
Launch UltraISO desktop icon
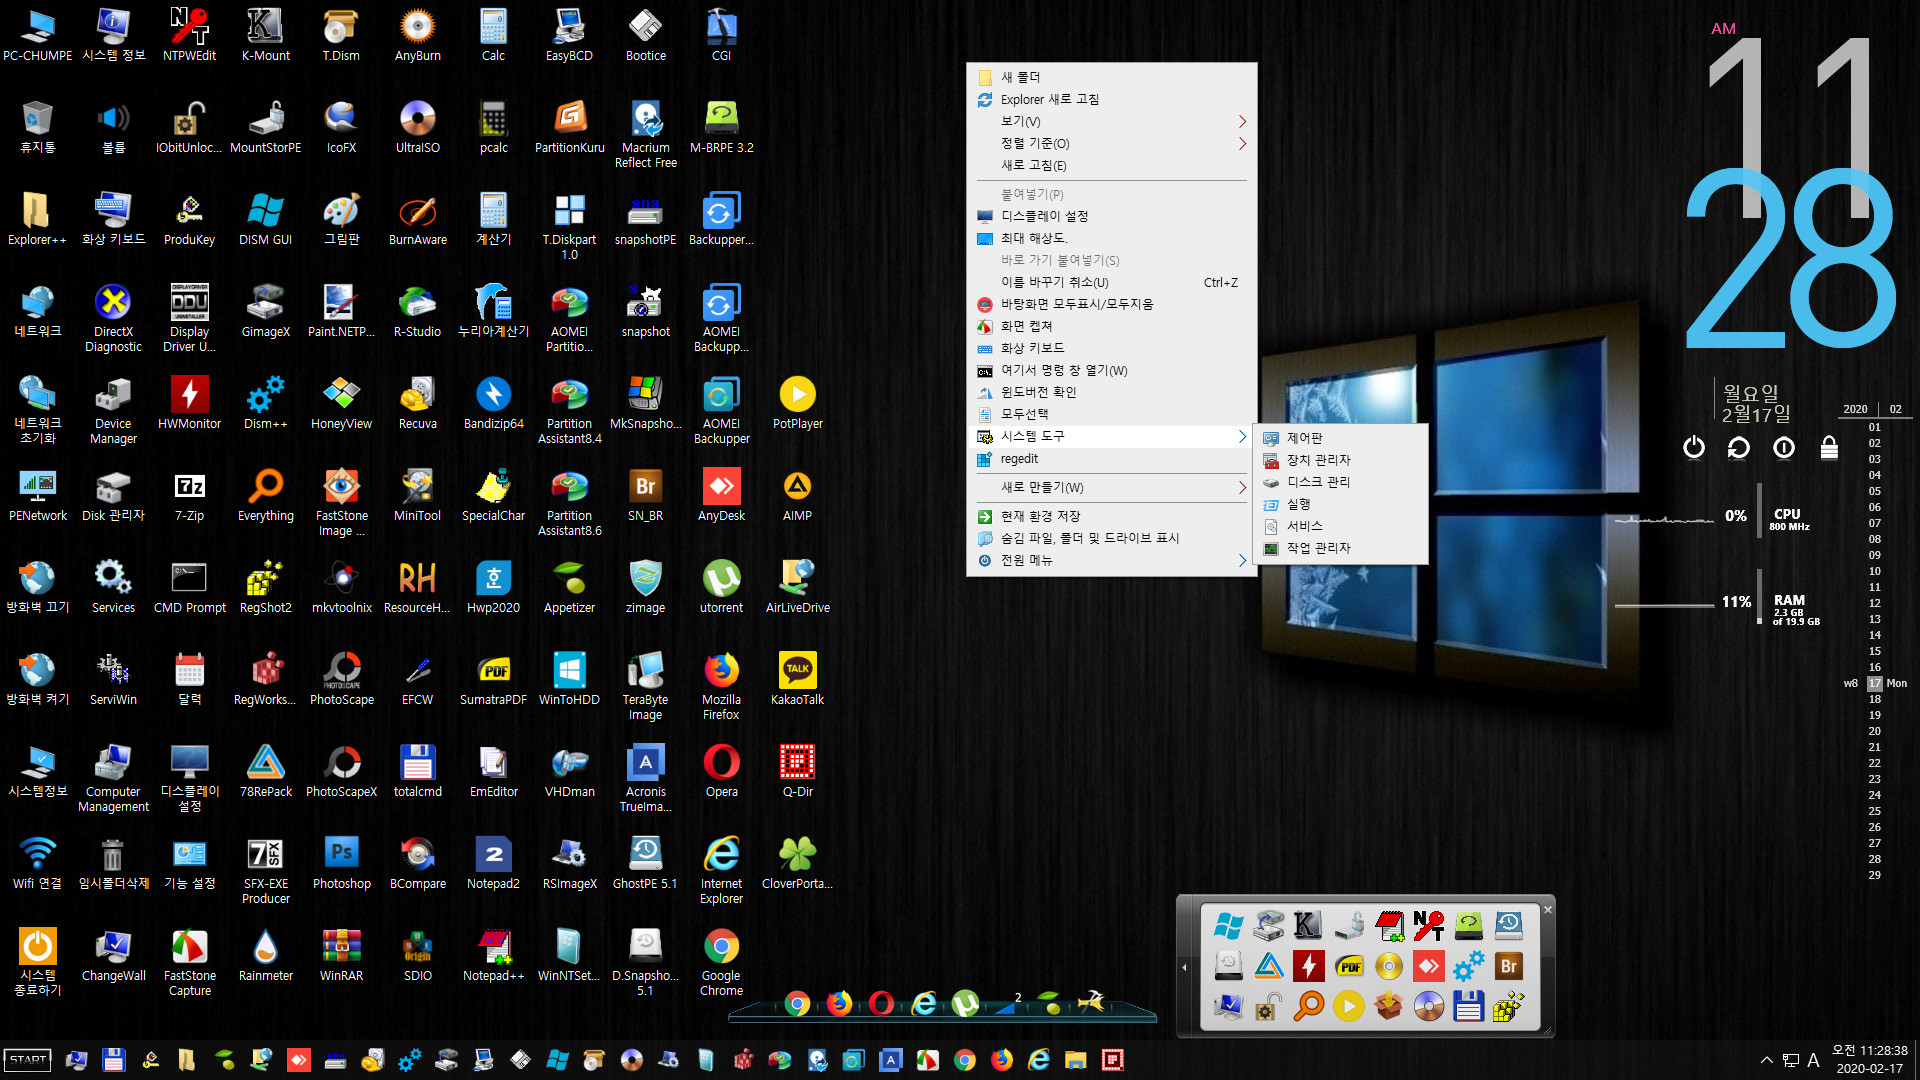[x=417, y=127]
